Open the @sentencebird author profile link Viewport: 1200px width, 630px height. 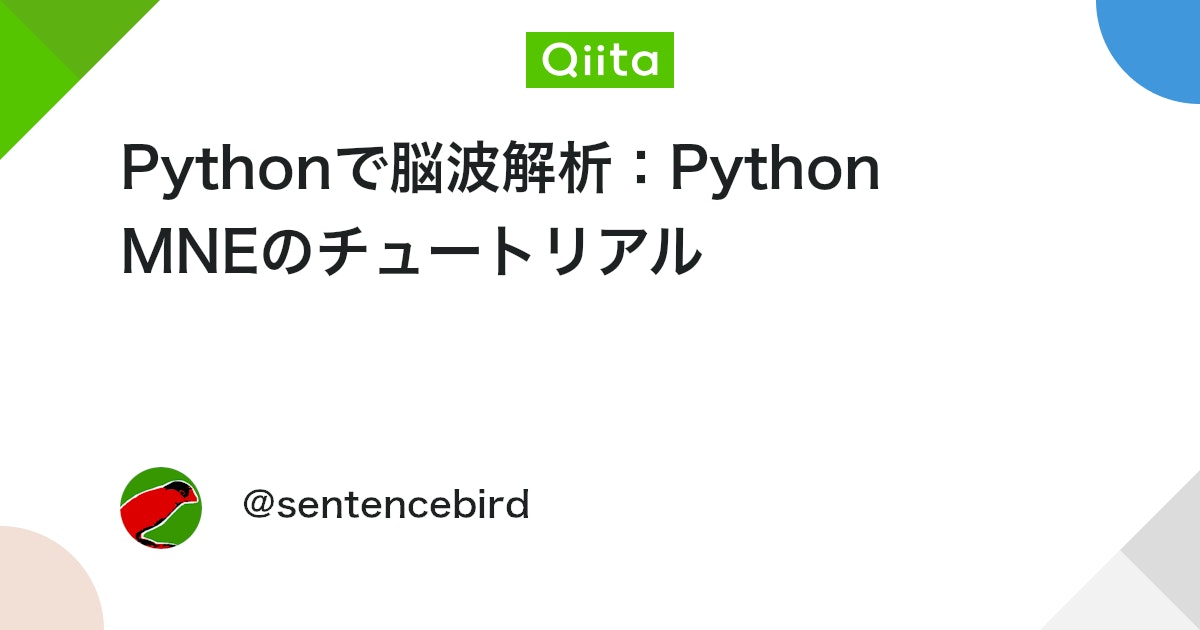click(386, 505)
